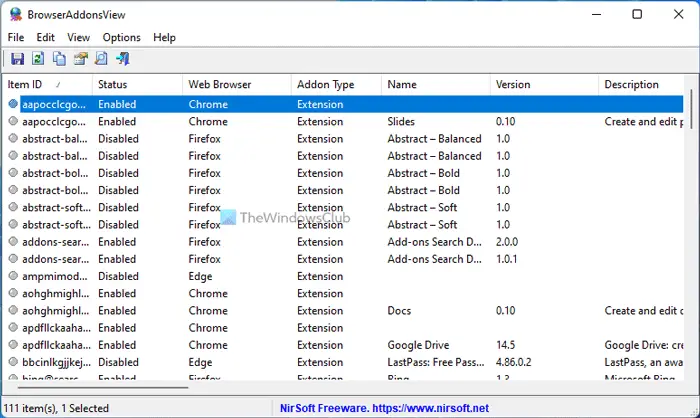The image size is (700, 418).
Task: Open the View menu
Action: point(79,38)
